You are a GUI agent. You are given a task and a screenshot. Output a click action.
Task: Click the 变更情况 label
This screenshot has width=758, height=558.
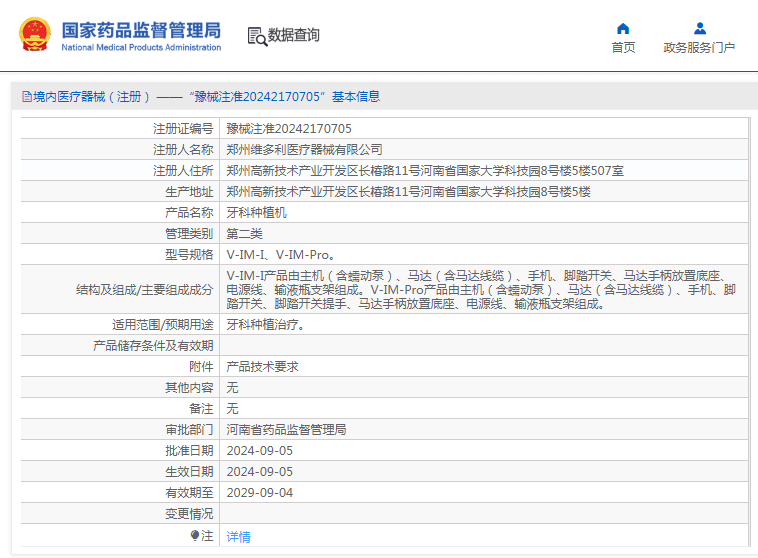(x=189, y=514)
